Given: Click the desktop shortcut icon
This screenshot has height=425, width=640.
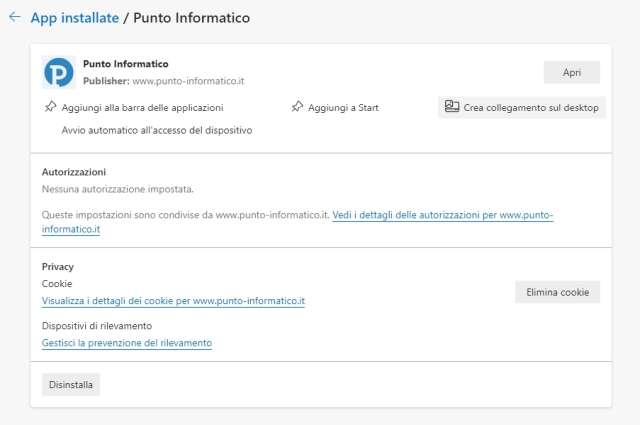Looking at the screenshot, I should [x=452, y=107].
